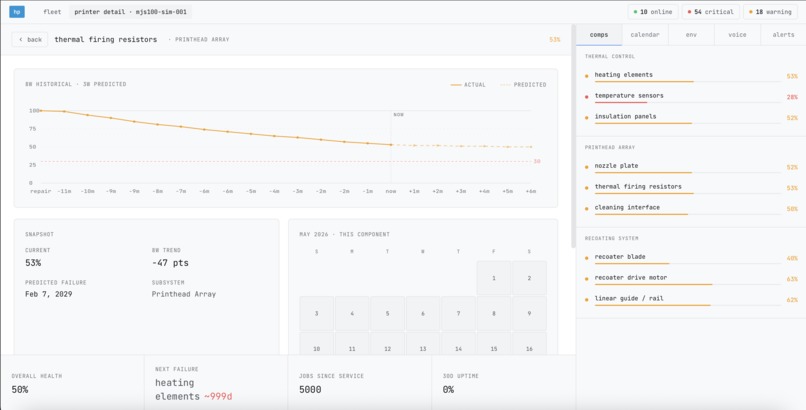Open temperature sensors component

[x=691, y=97]
